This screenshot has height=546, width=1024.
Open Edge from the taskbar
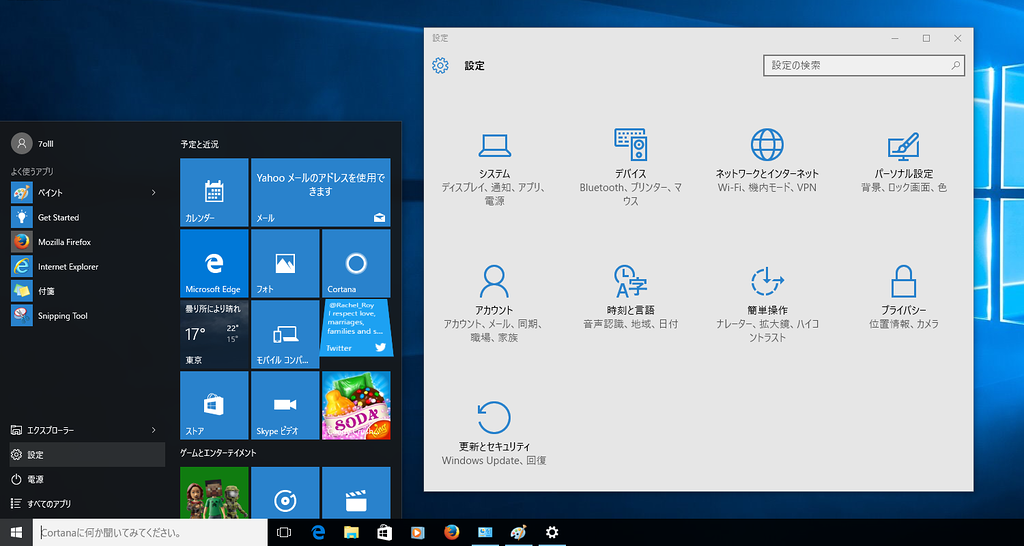318,532
